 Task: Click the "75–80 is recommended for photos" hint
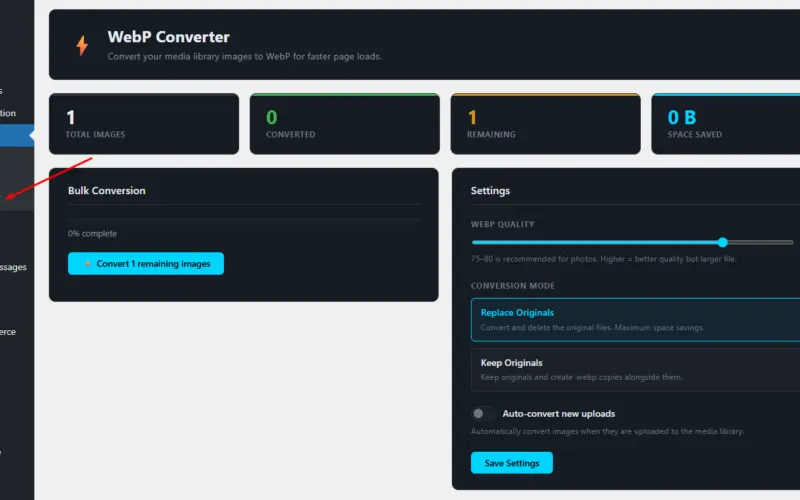click(x=604, y=259)
